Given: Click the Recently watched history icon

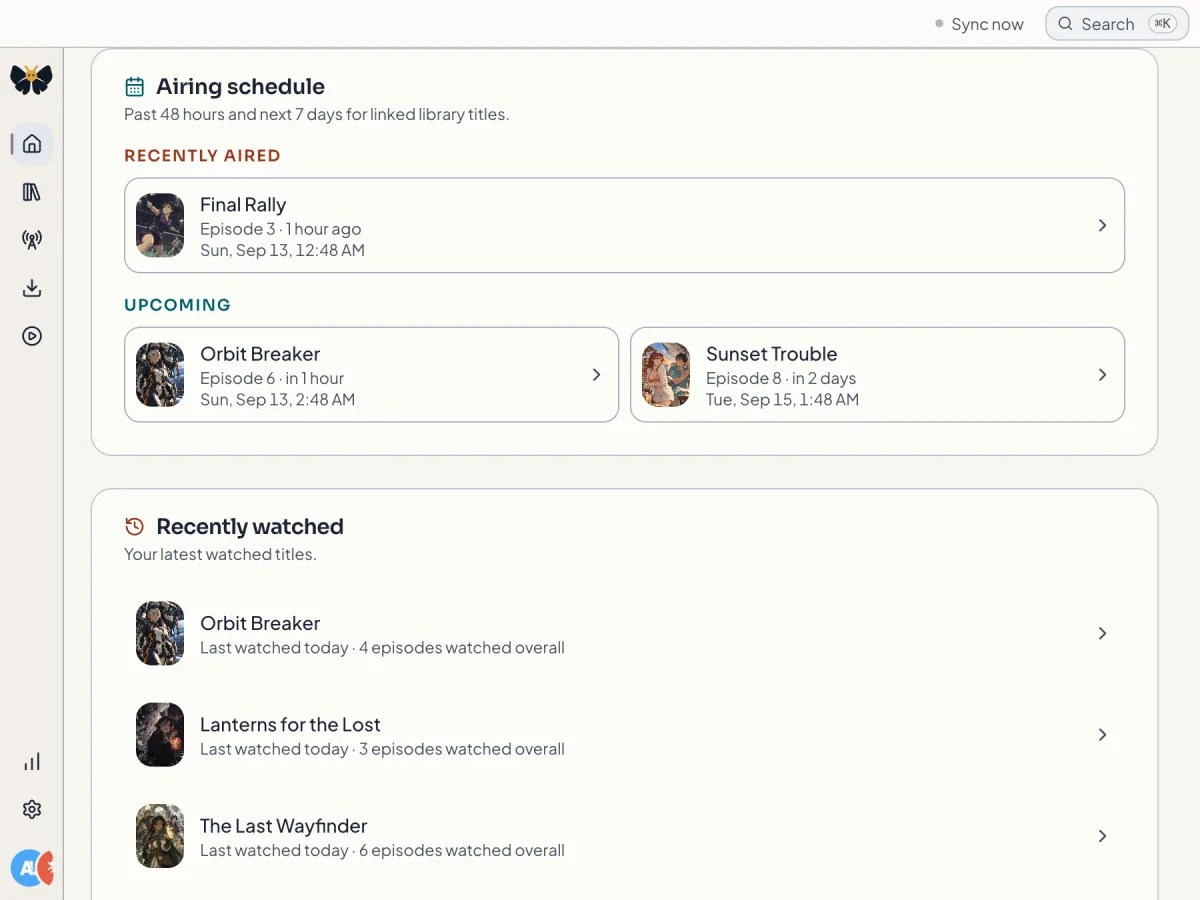Looking at the screenshot, I should coord(134,527).
